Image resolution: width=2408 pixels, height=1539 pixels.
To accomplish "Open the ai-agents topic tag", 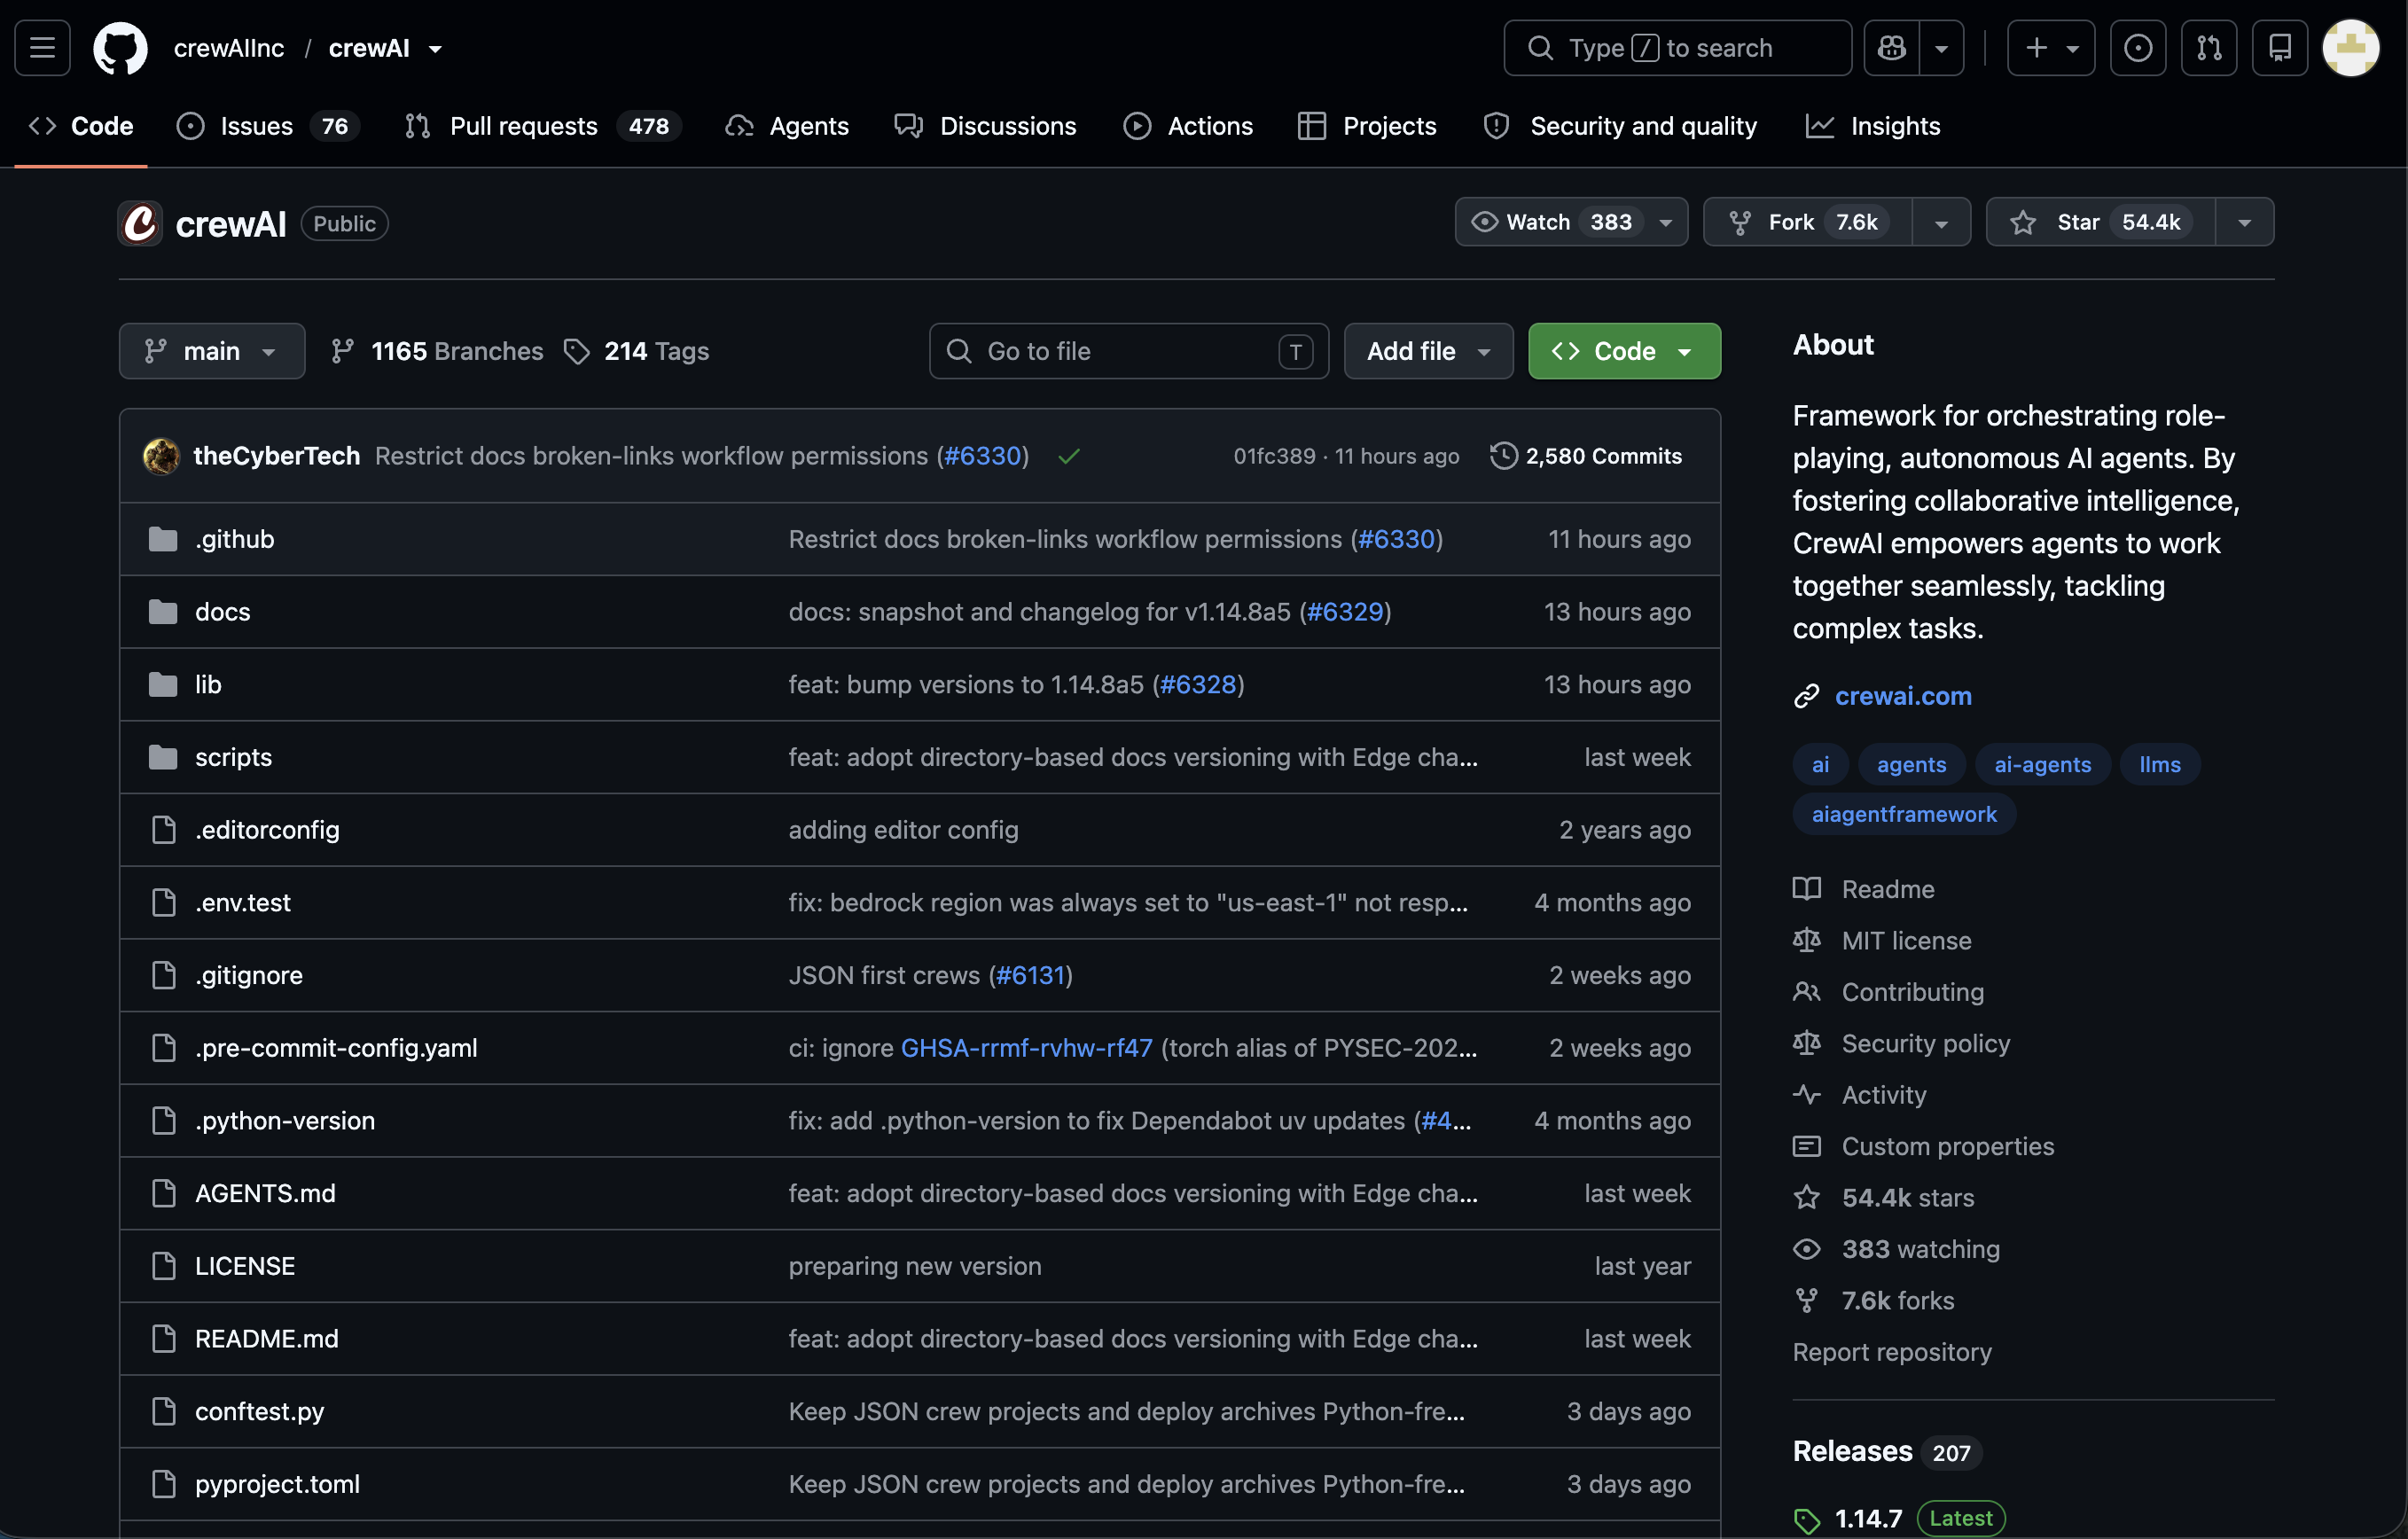I will click(x=2042, y=765).
